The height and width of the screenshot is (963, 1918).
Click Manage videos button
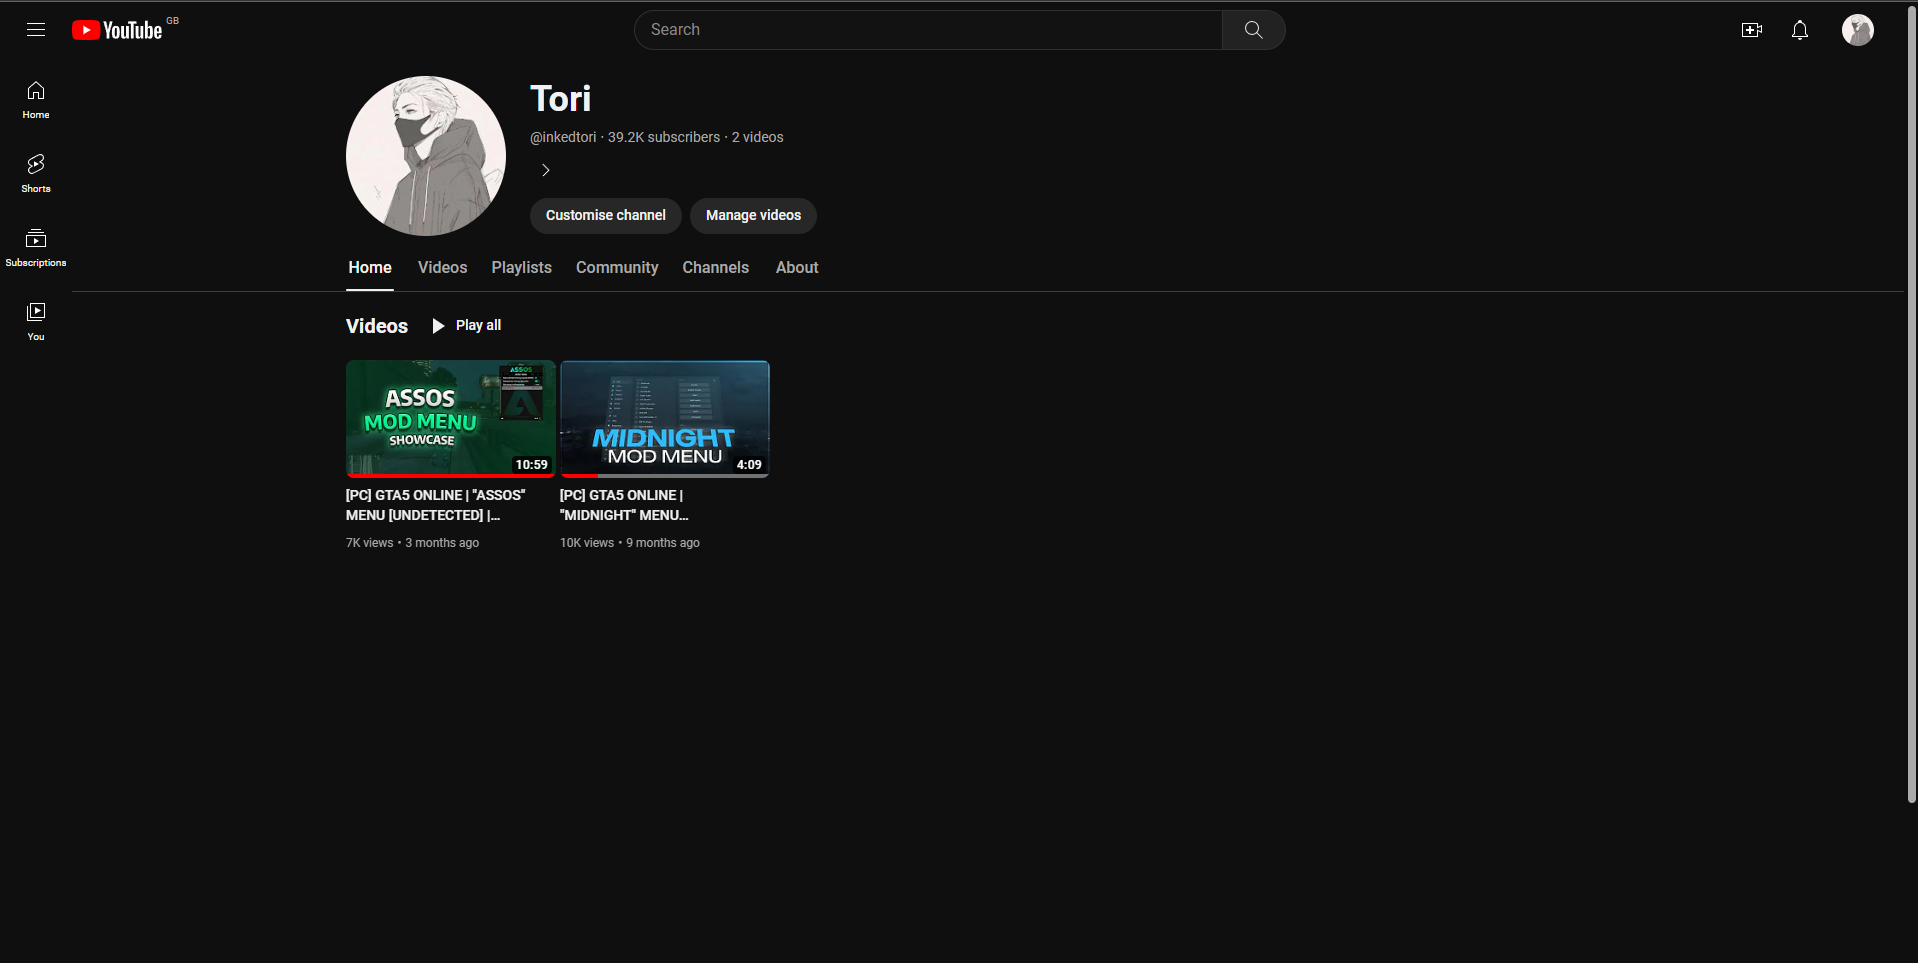click(753, 215)
